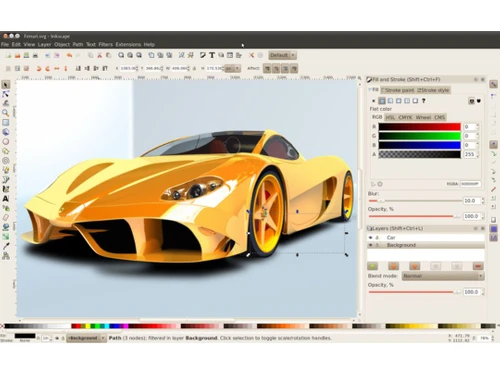Toggle width-height lock icon
The width and height of the screenshot is (500, 375).
coord(194,68)
